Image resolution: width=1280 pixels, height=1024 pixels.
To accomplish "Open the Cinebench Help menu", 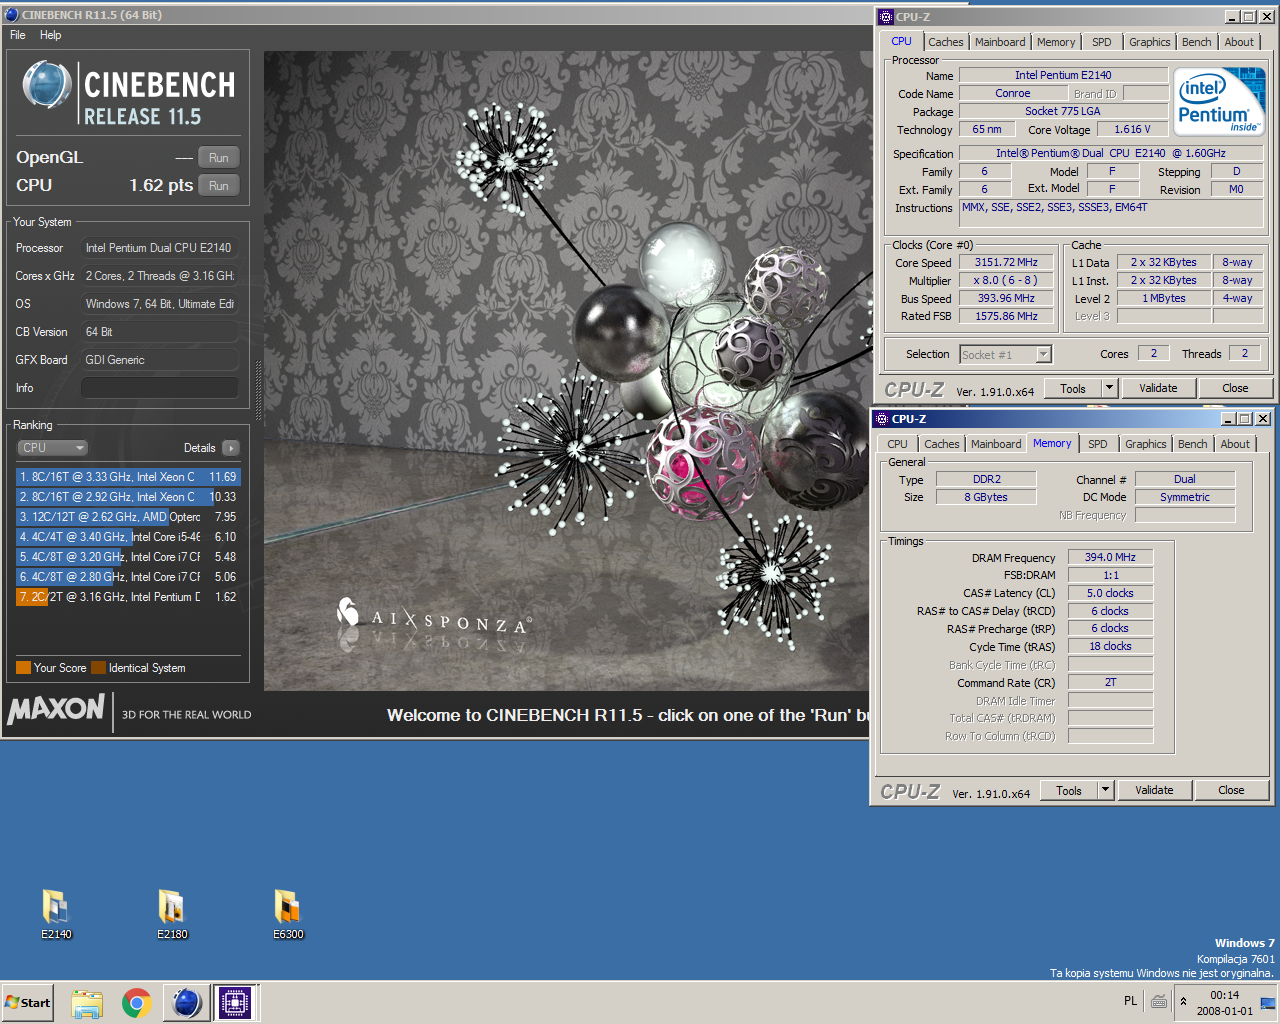I will [51, 35].
